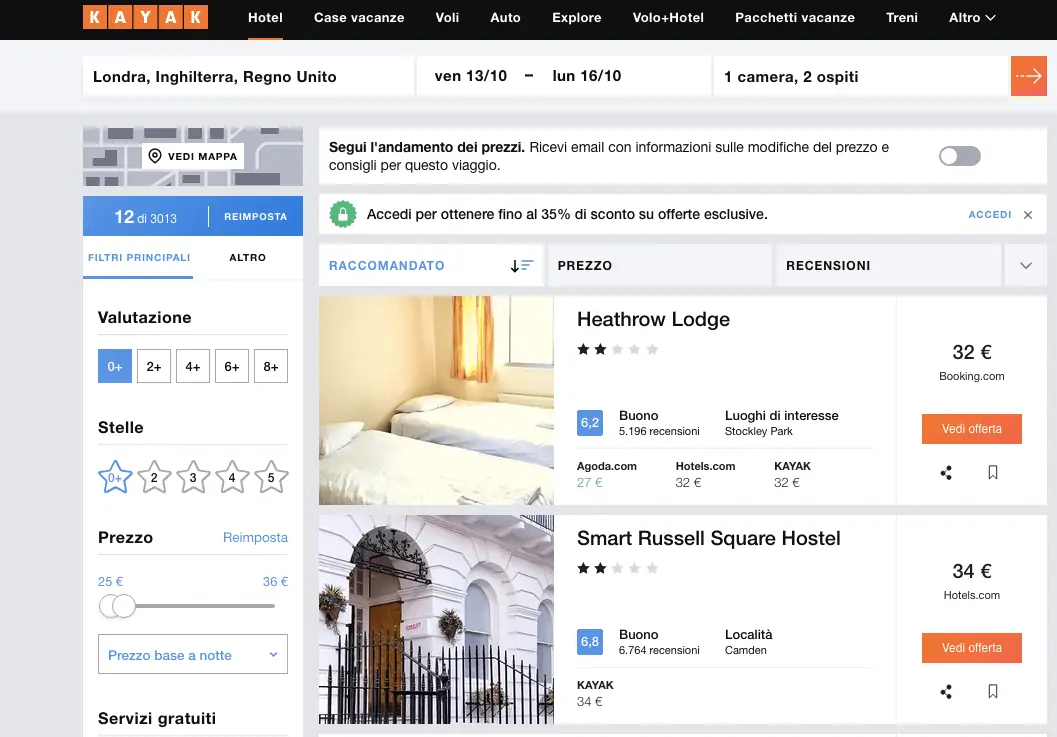
Task: Open the Raccomandato sort option
Action: 431,266
